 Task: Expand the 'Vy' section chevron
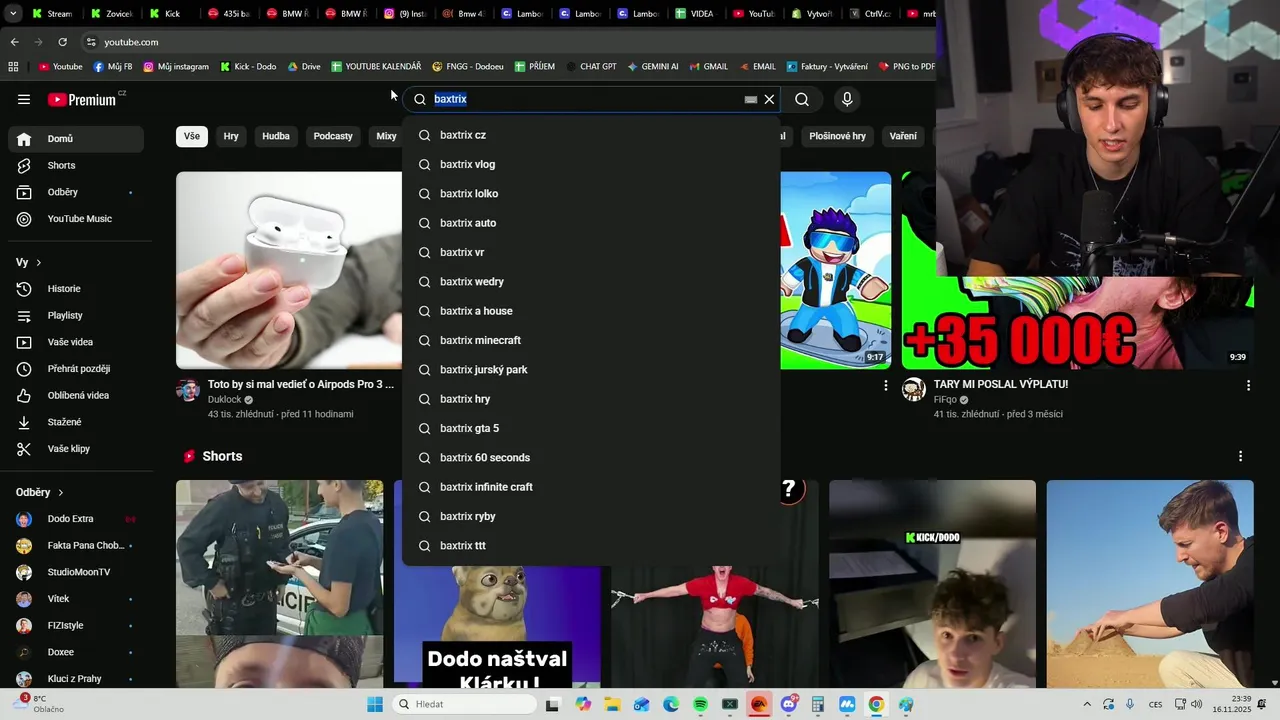(38, 262)
